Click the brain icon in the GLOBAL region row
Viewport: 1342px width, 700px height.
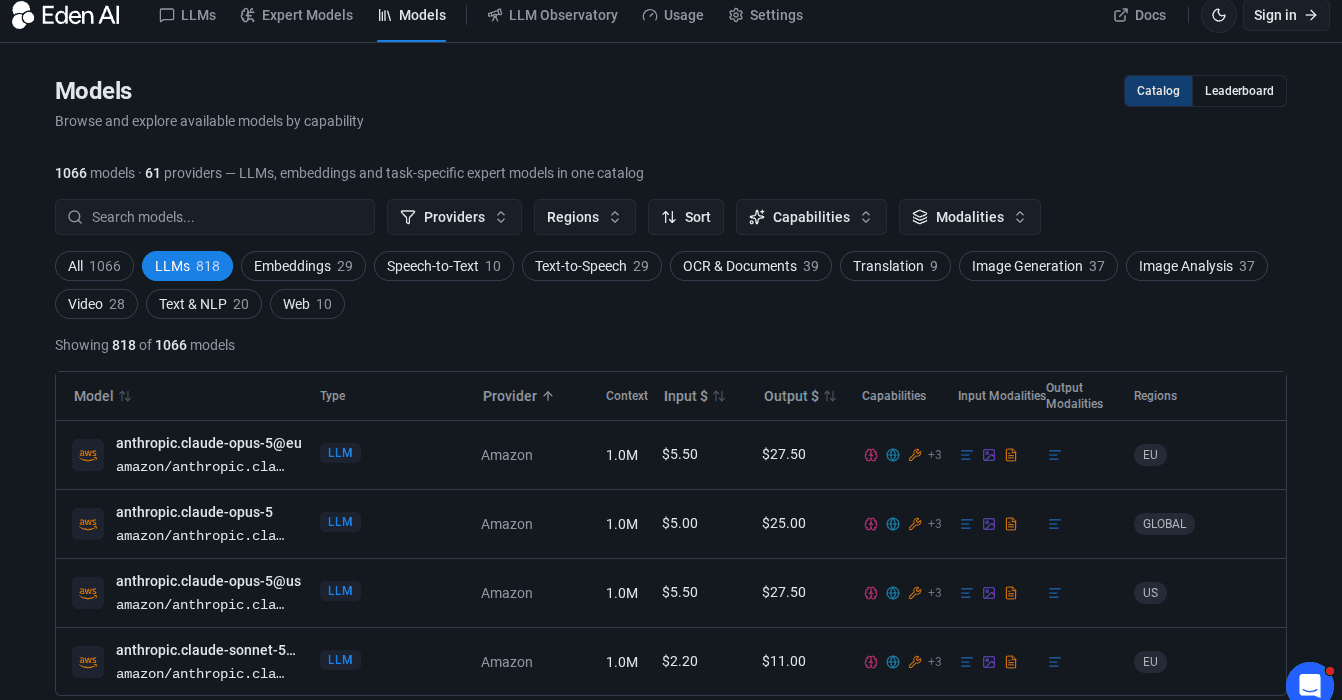pos(871,524)
